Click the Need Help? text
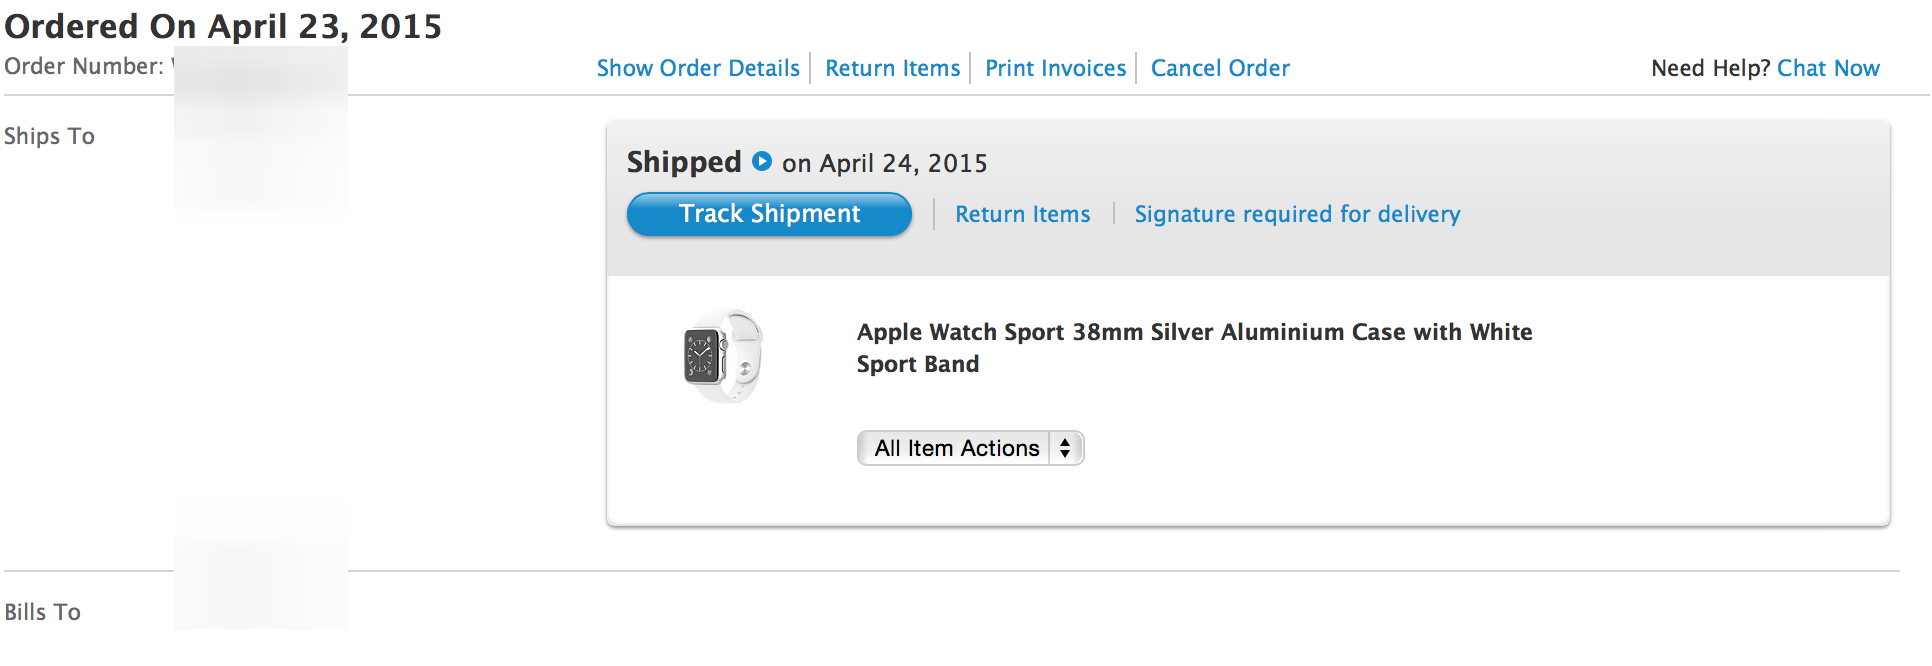1932x666 pixels. point(1710,68)
